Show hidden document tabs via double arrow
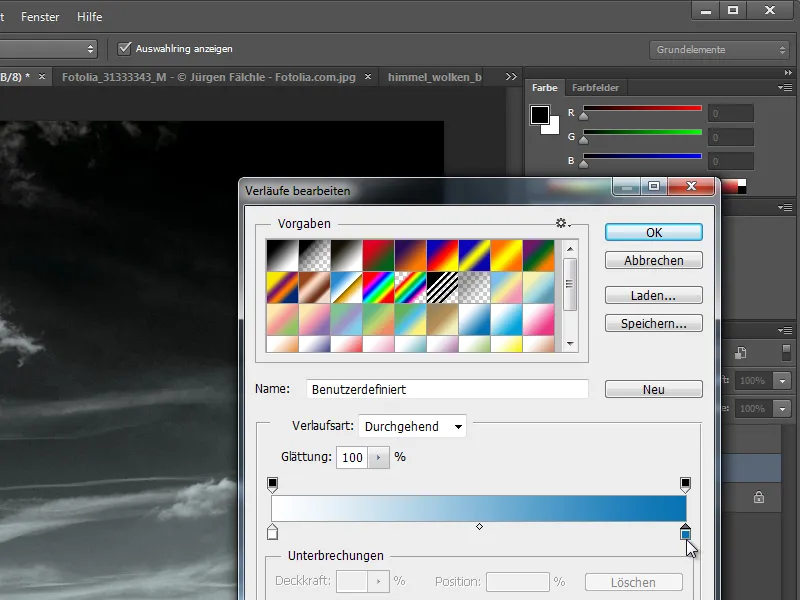The height and width of the screenshot is (600, 800). (x=511, y=77)
